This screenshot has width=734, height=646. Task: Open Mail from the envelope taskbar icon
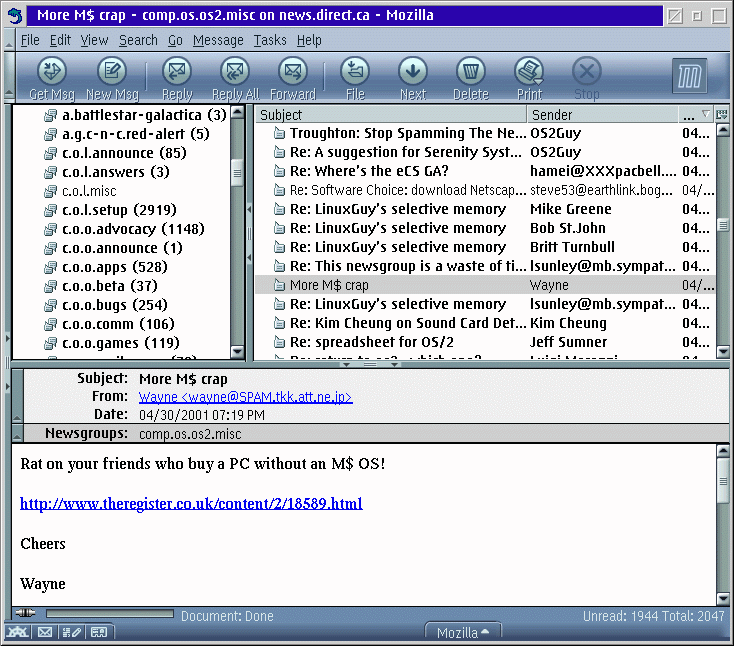[45, 632]
